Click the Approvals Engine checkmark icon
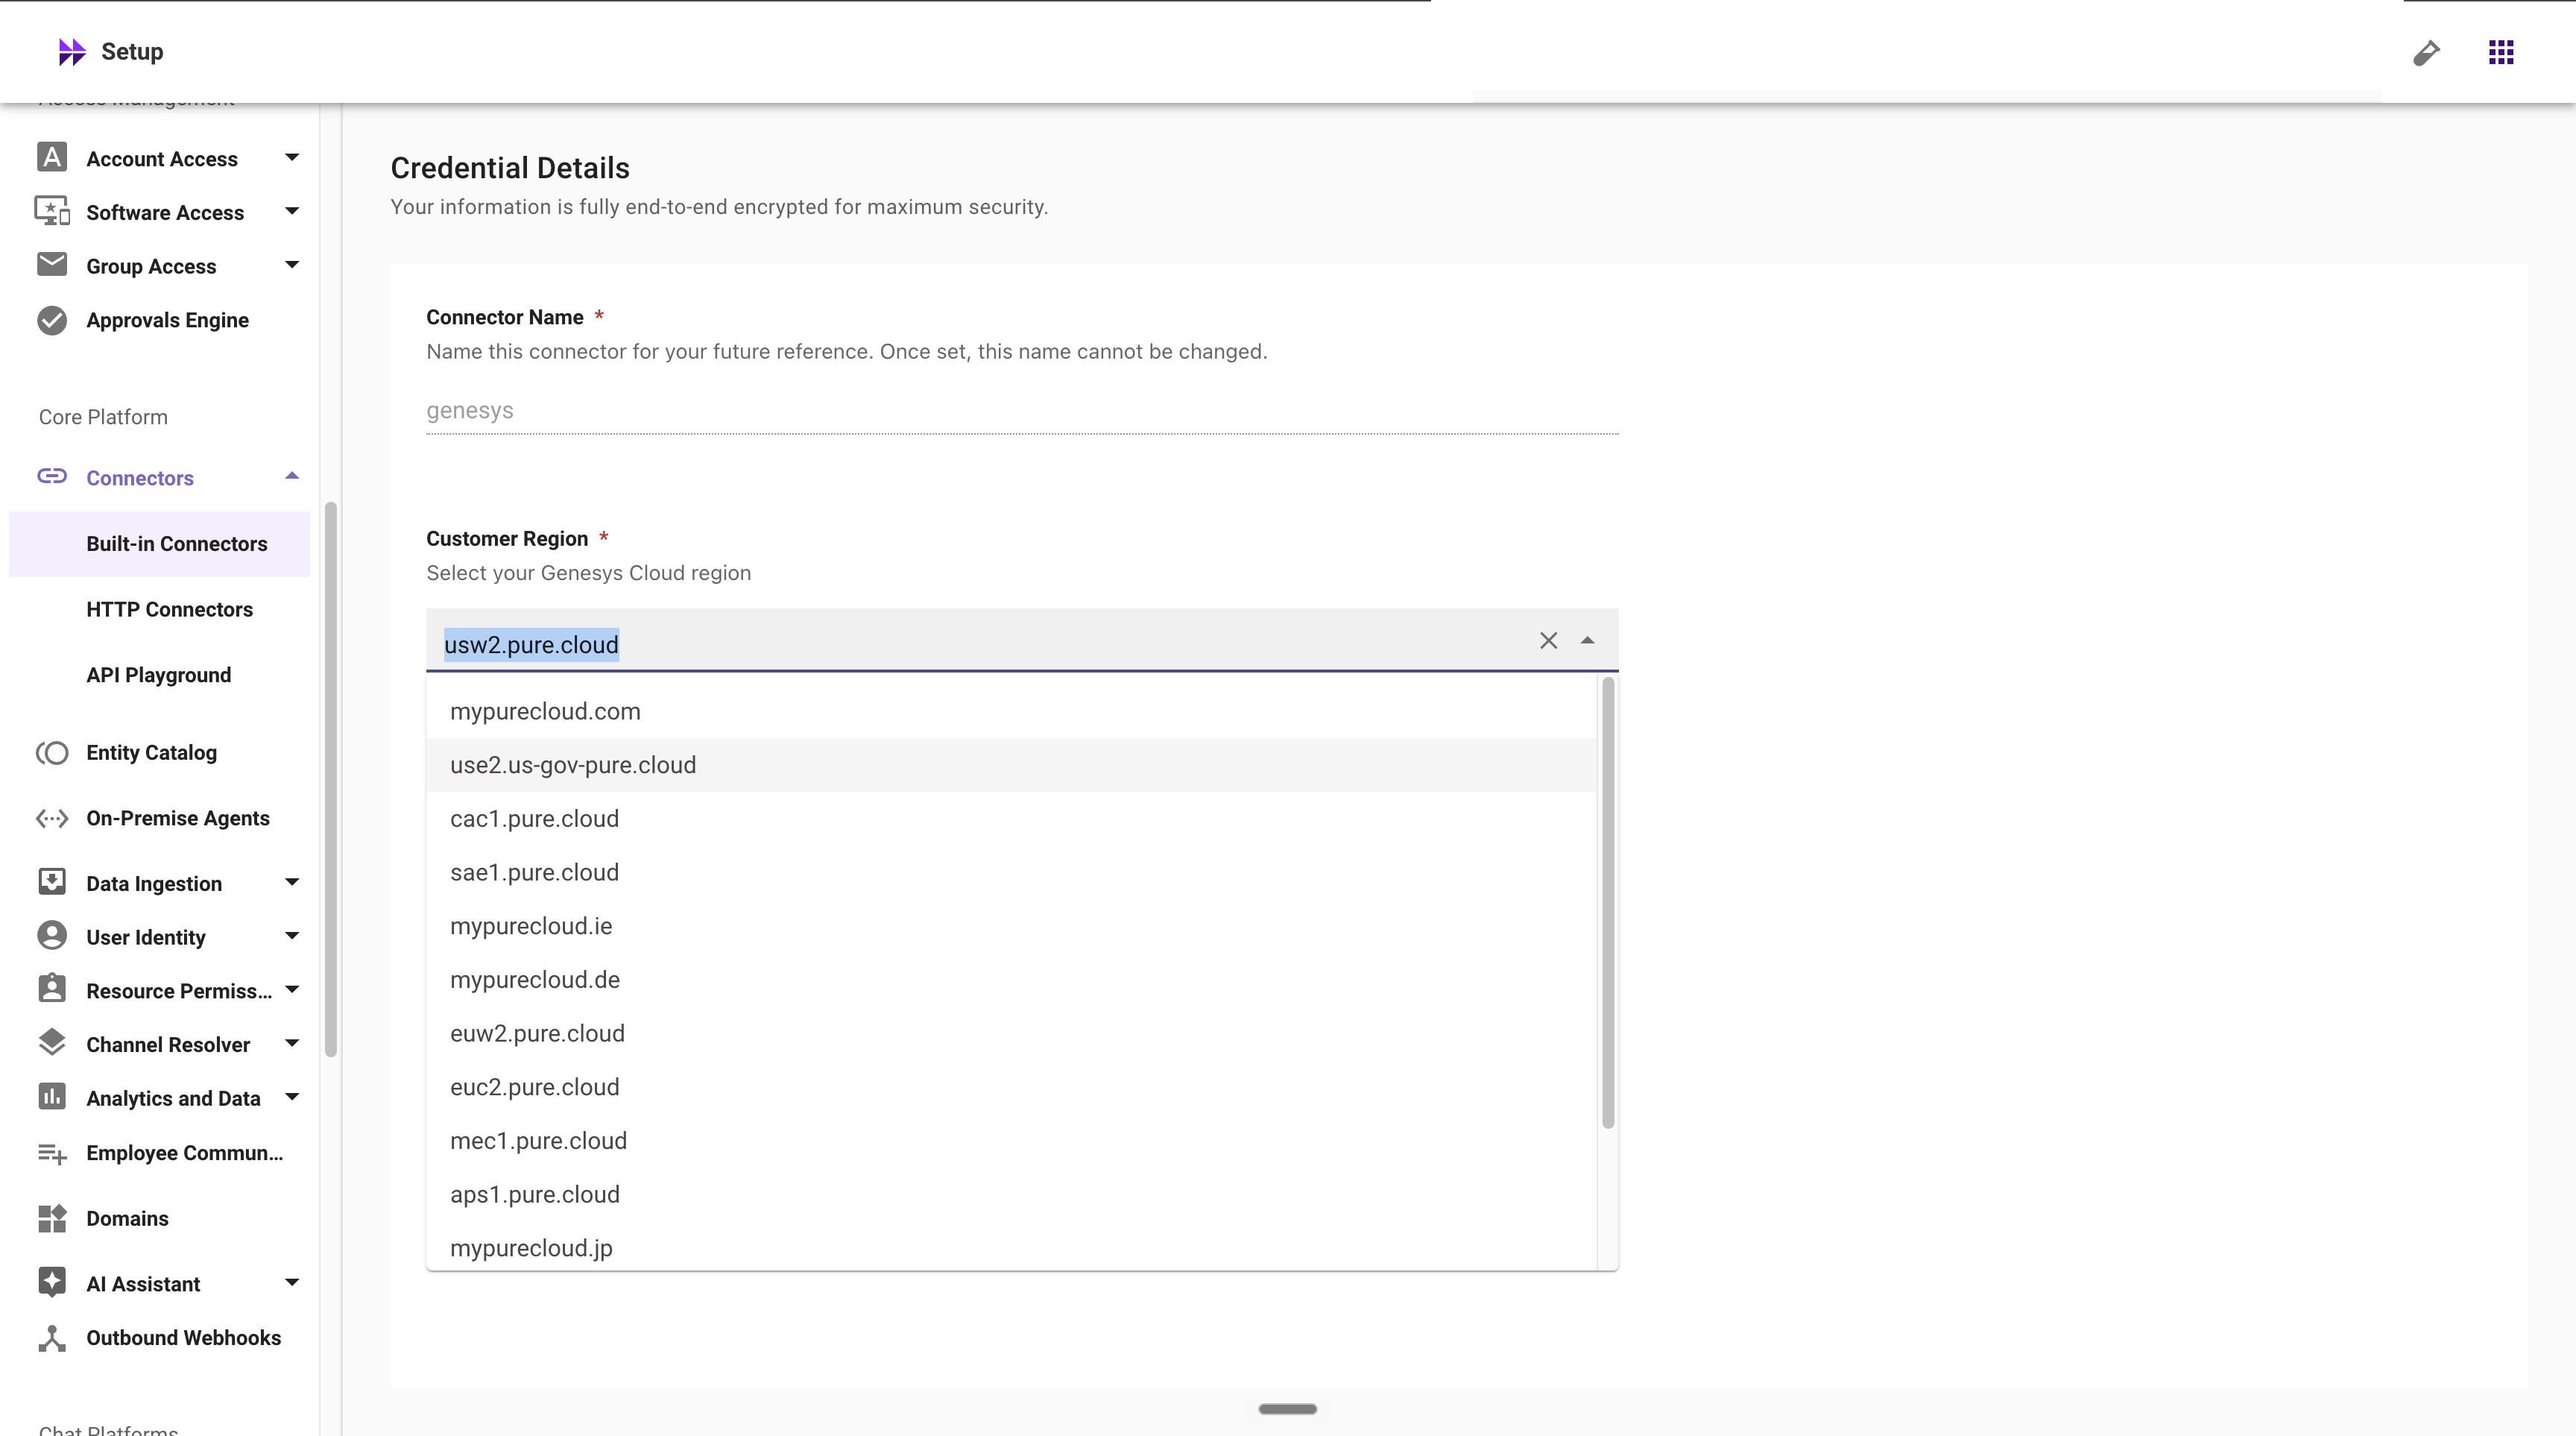 click(52, 320)
